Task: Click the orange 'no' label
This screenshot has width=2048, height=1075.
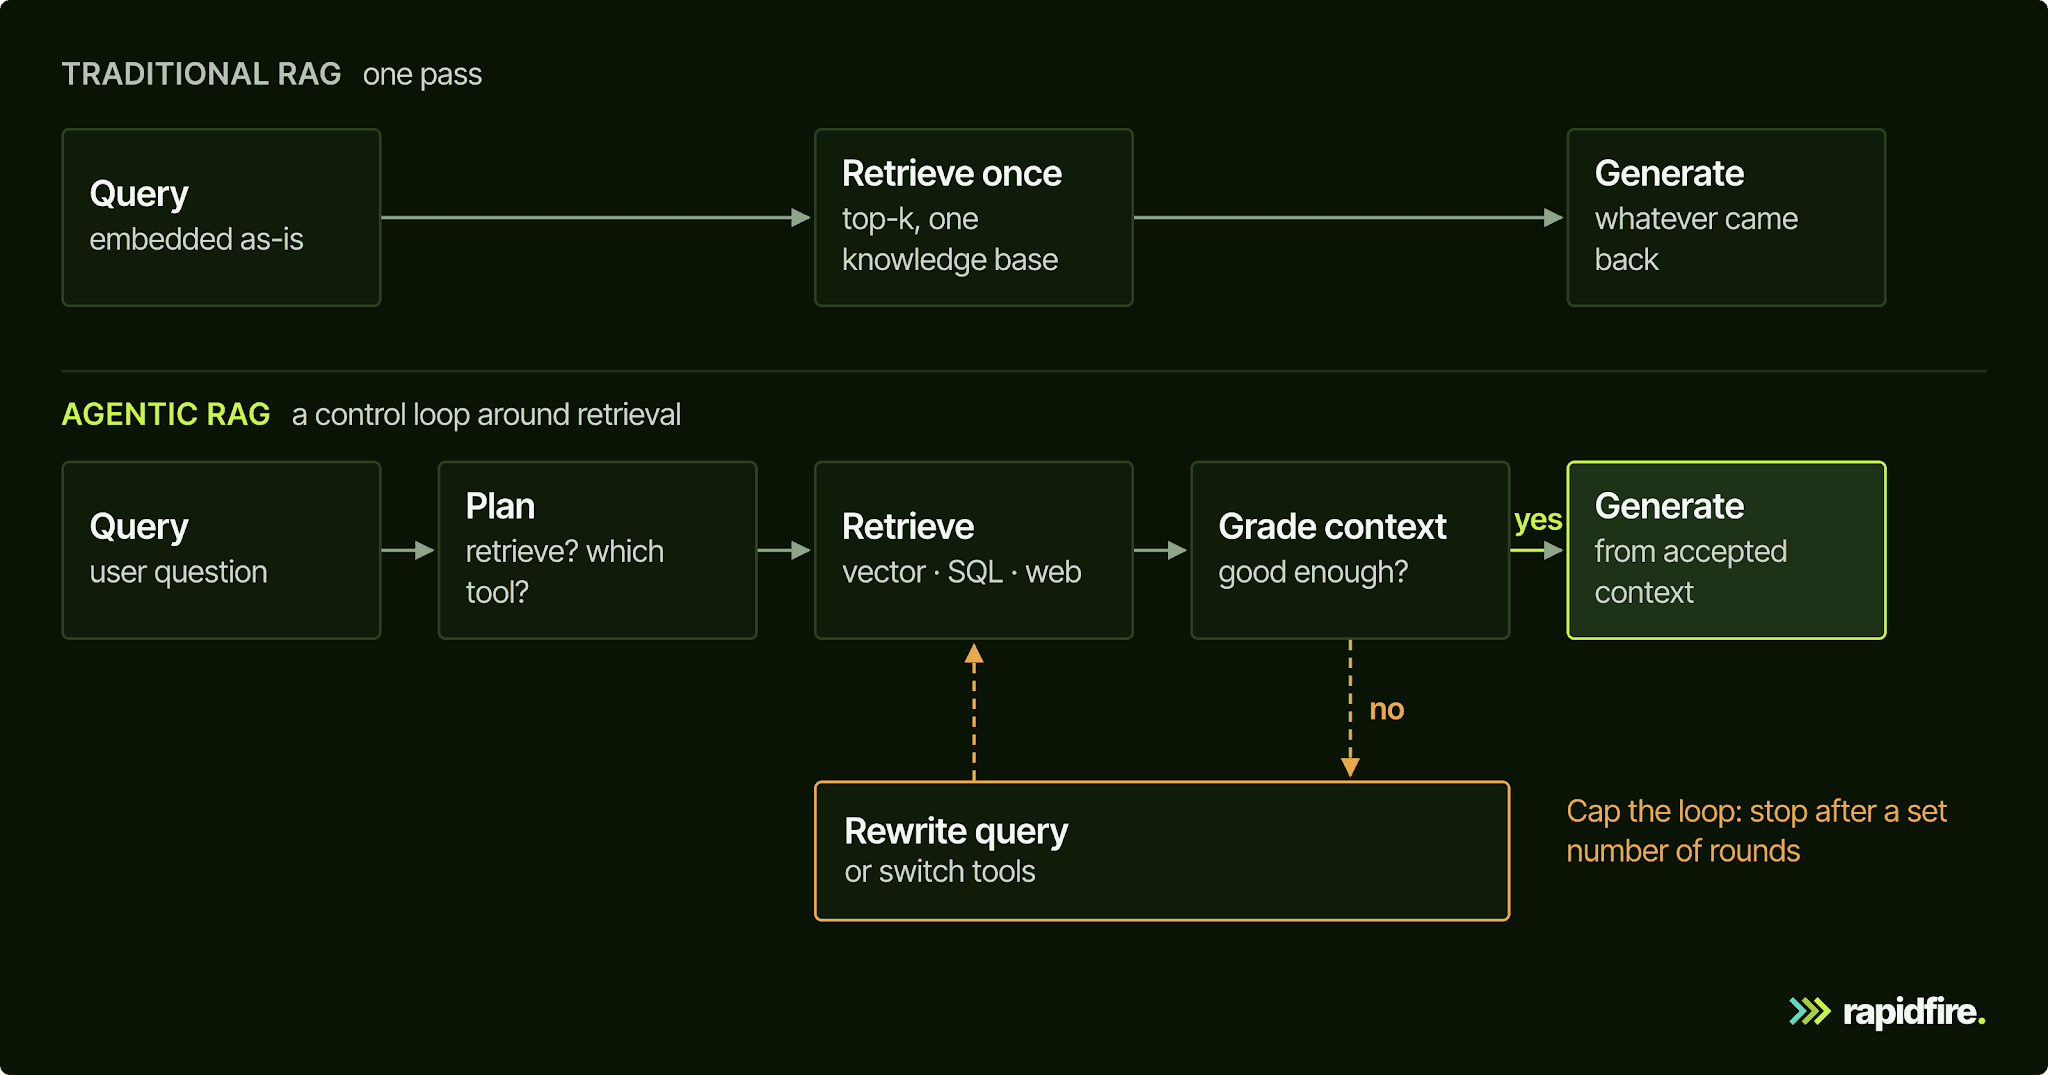Action: (x=1387, y=709)
